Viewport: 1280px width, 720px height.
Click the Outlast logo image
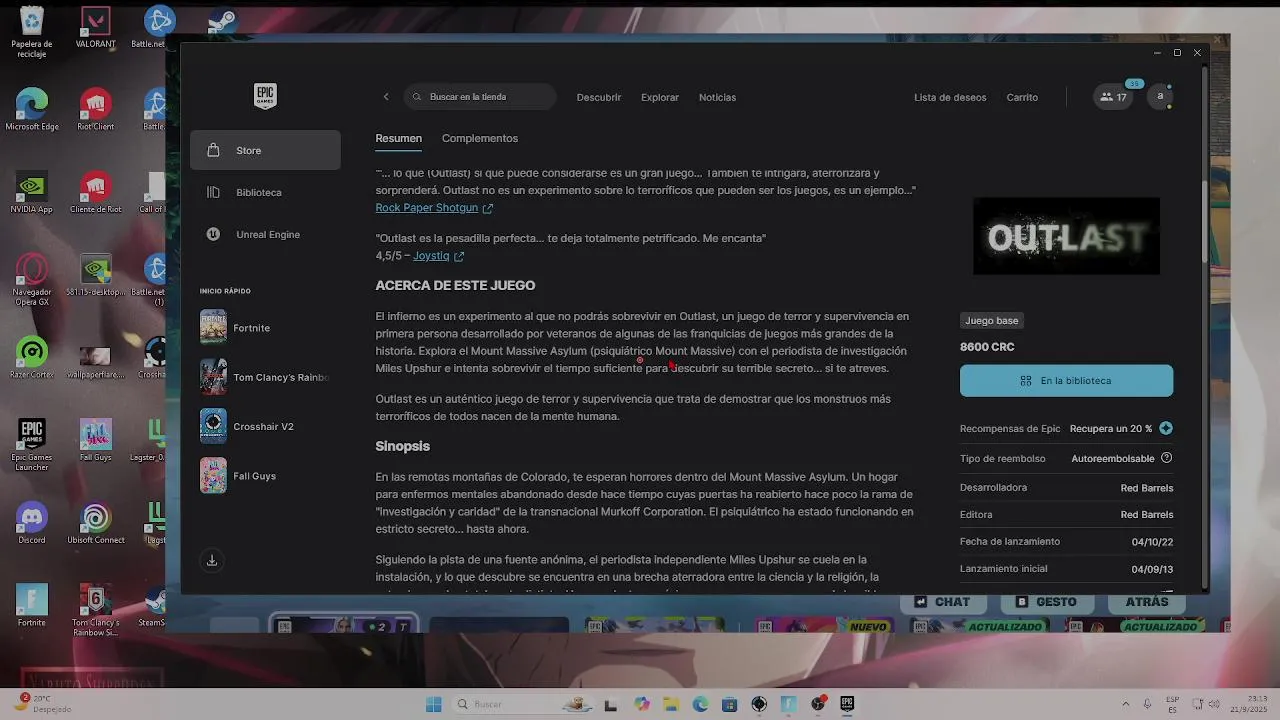[1066, 236]
